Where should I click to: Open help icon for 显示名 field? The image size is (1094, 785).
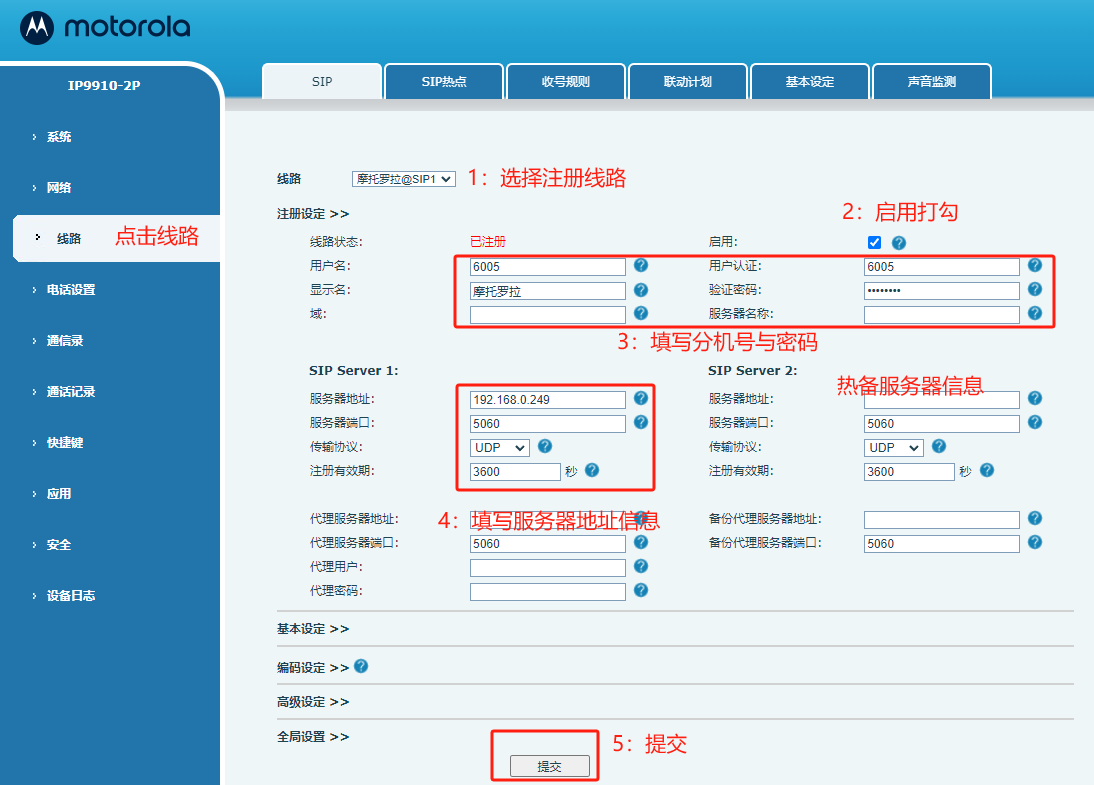click(640, 290)
